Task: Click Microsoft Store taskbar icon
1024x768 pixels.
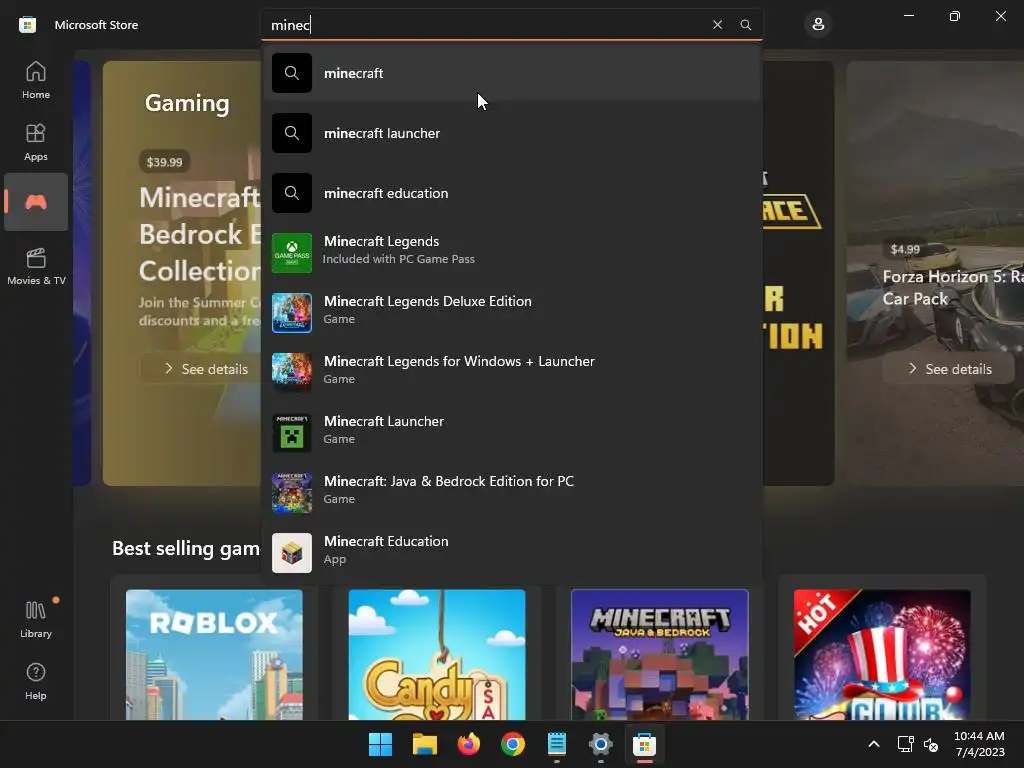Action: click(645, 744)
